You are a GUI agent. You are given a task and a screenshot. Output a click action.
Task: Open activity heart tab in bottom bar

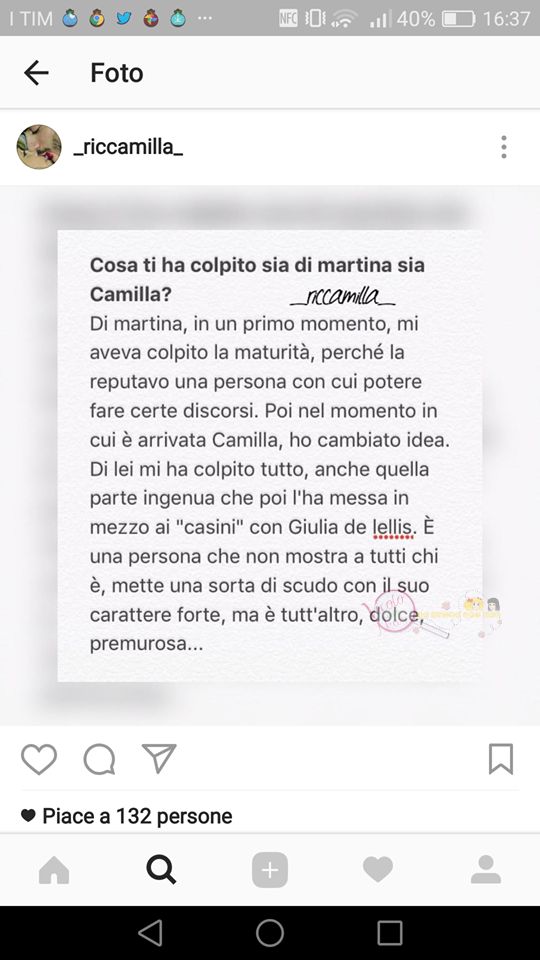(x=378, y=869)
